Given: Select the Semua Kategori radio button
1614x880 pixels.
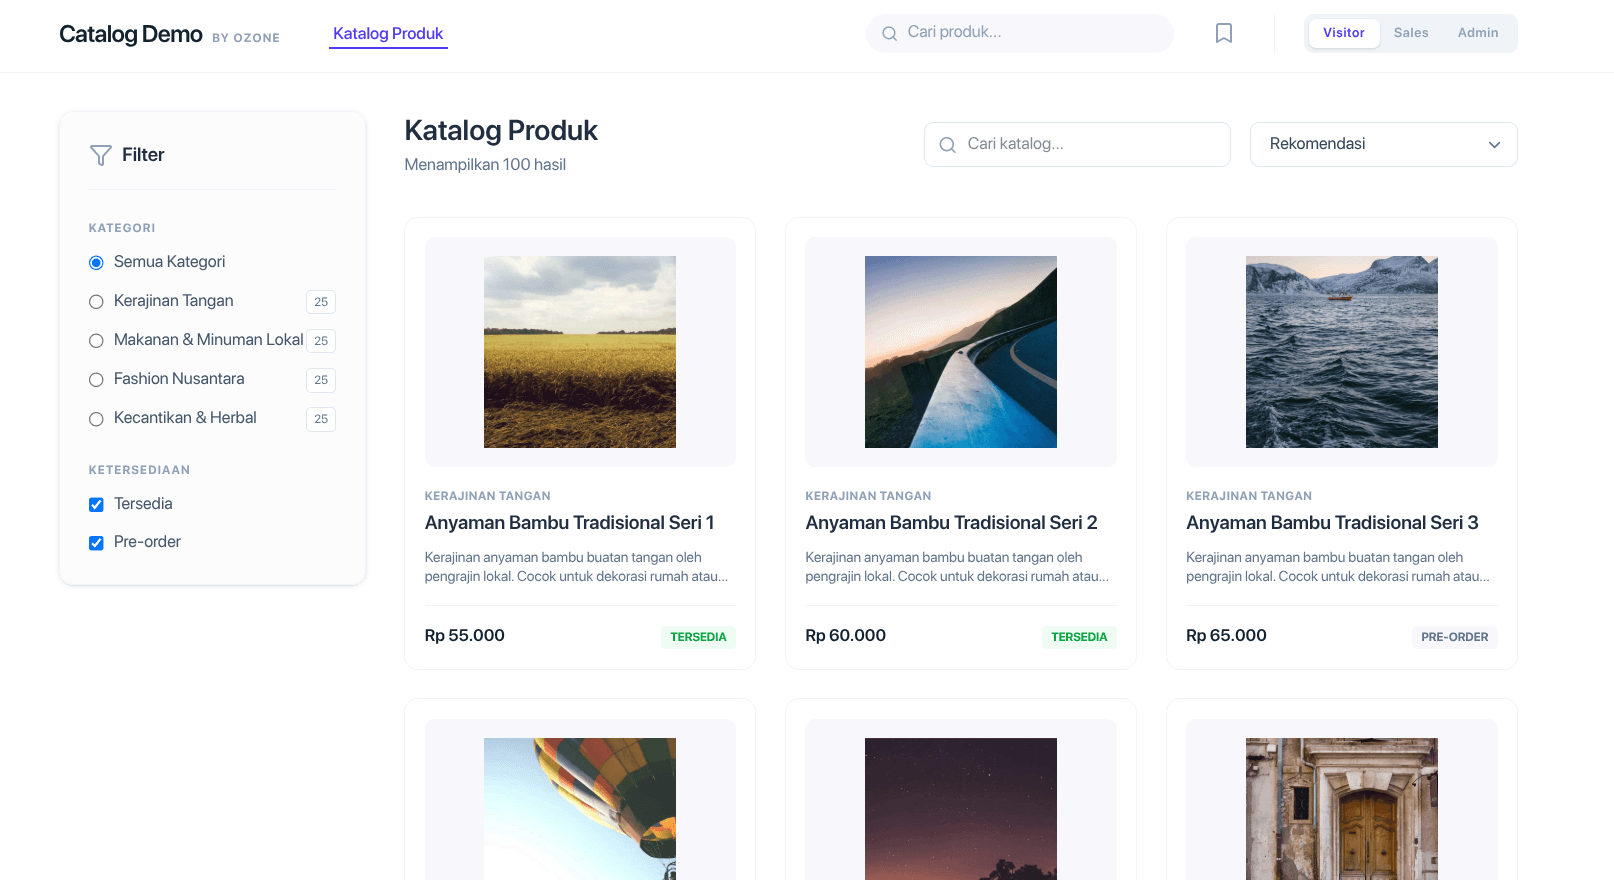Looking at the screenshot, I should coord(96,263).
